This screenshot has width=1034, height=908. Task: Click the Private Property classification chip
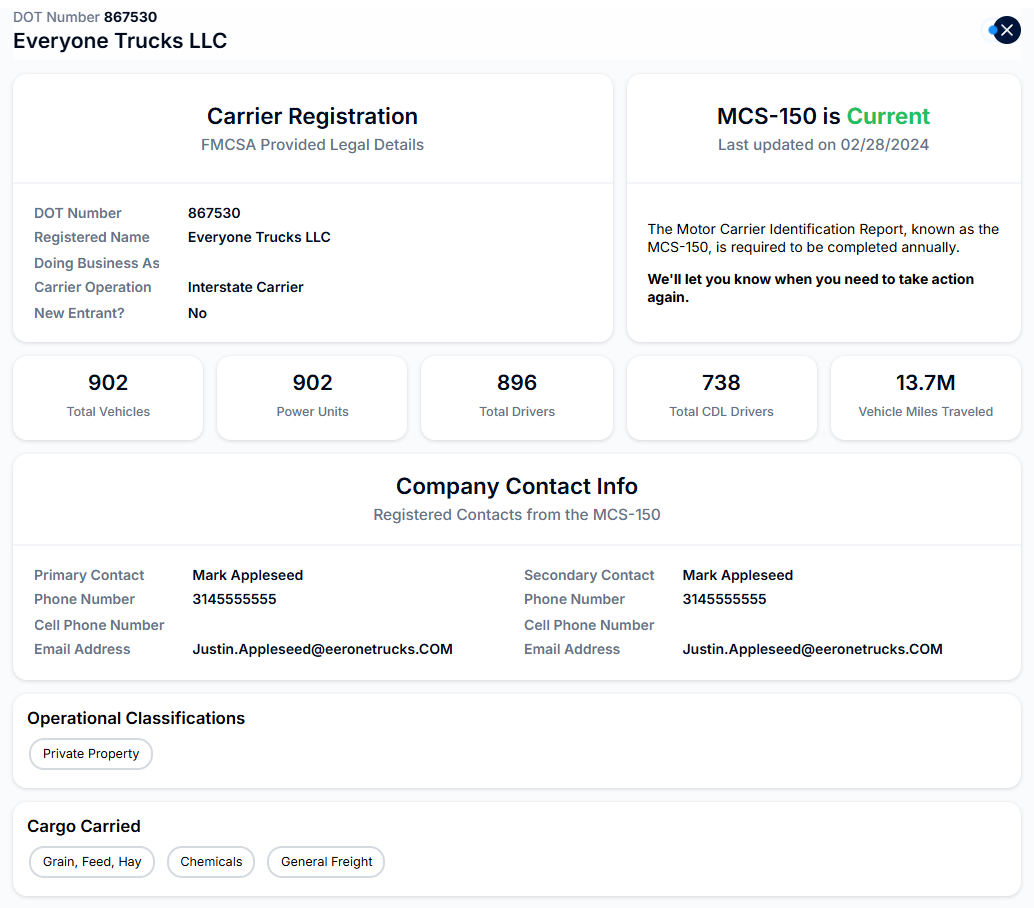[x=91, y=754]
